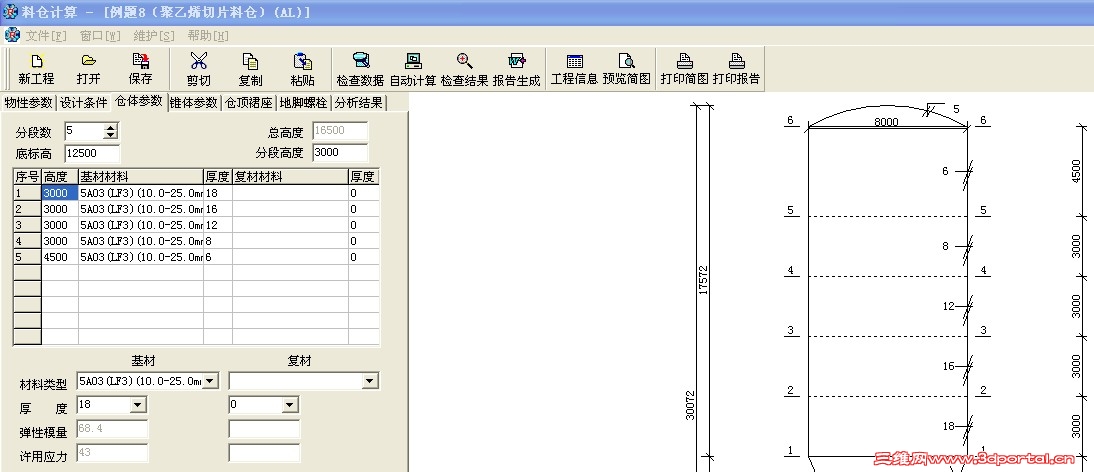The image size is (1094, 472).
Task: Open 检查结果 check results magnifier
Action: coord(465,68)
